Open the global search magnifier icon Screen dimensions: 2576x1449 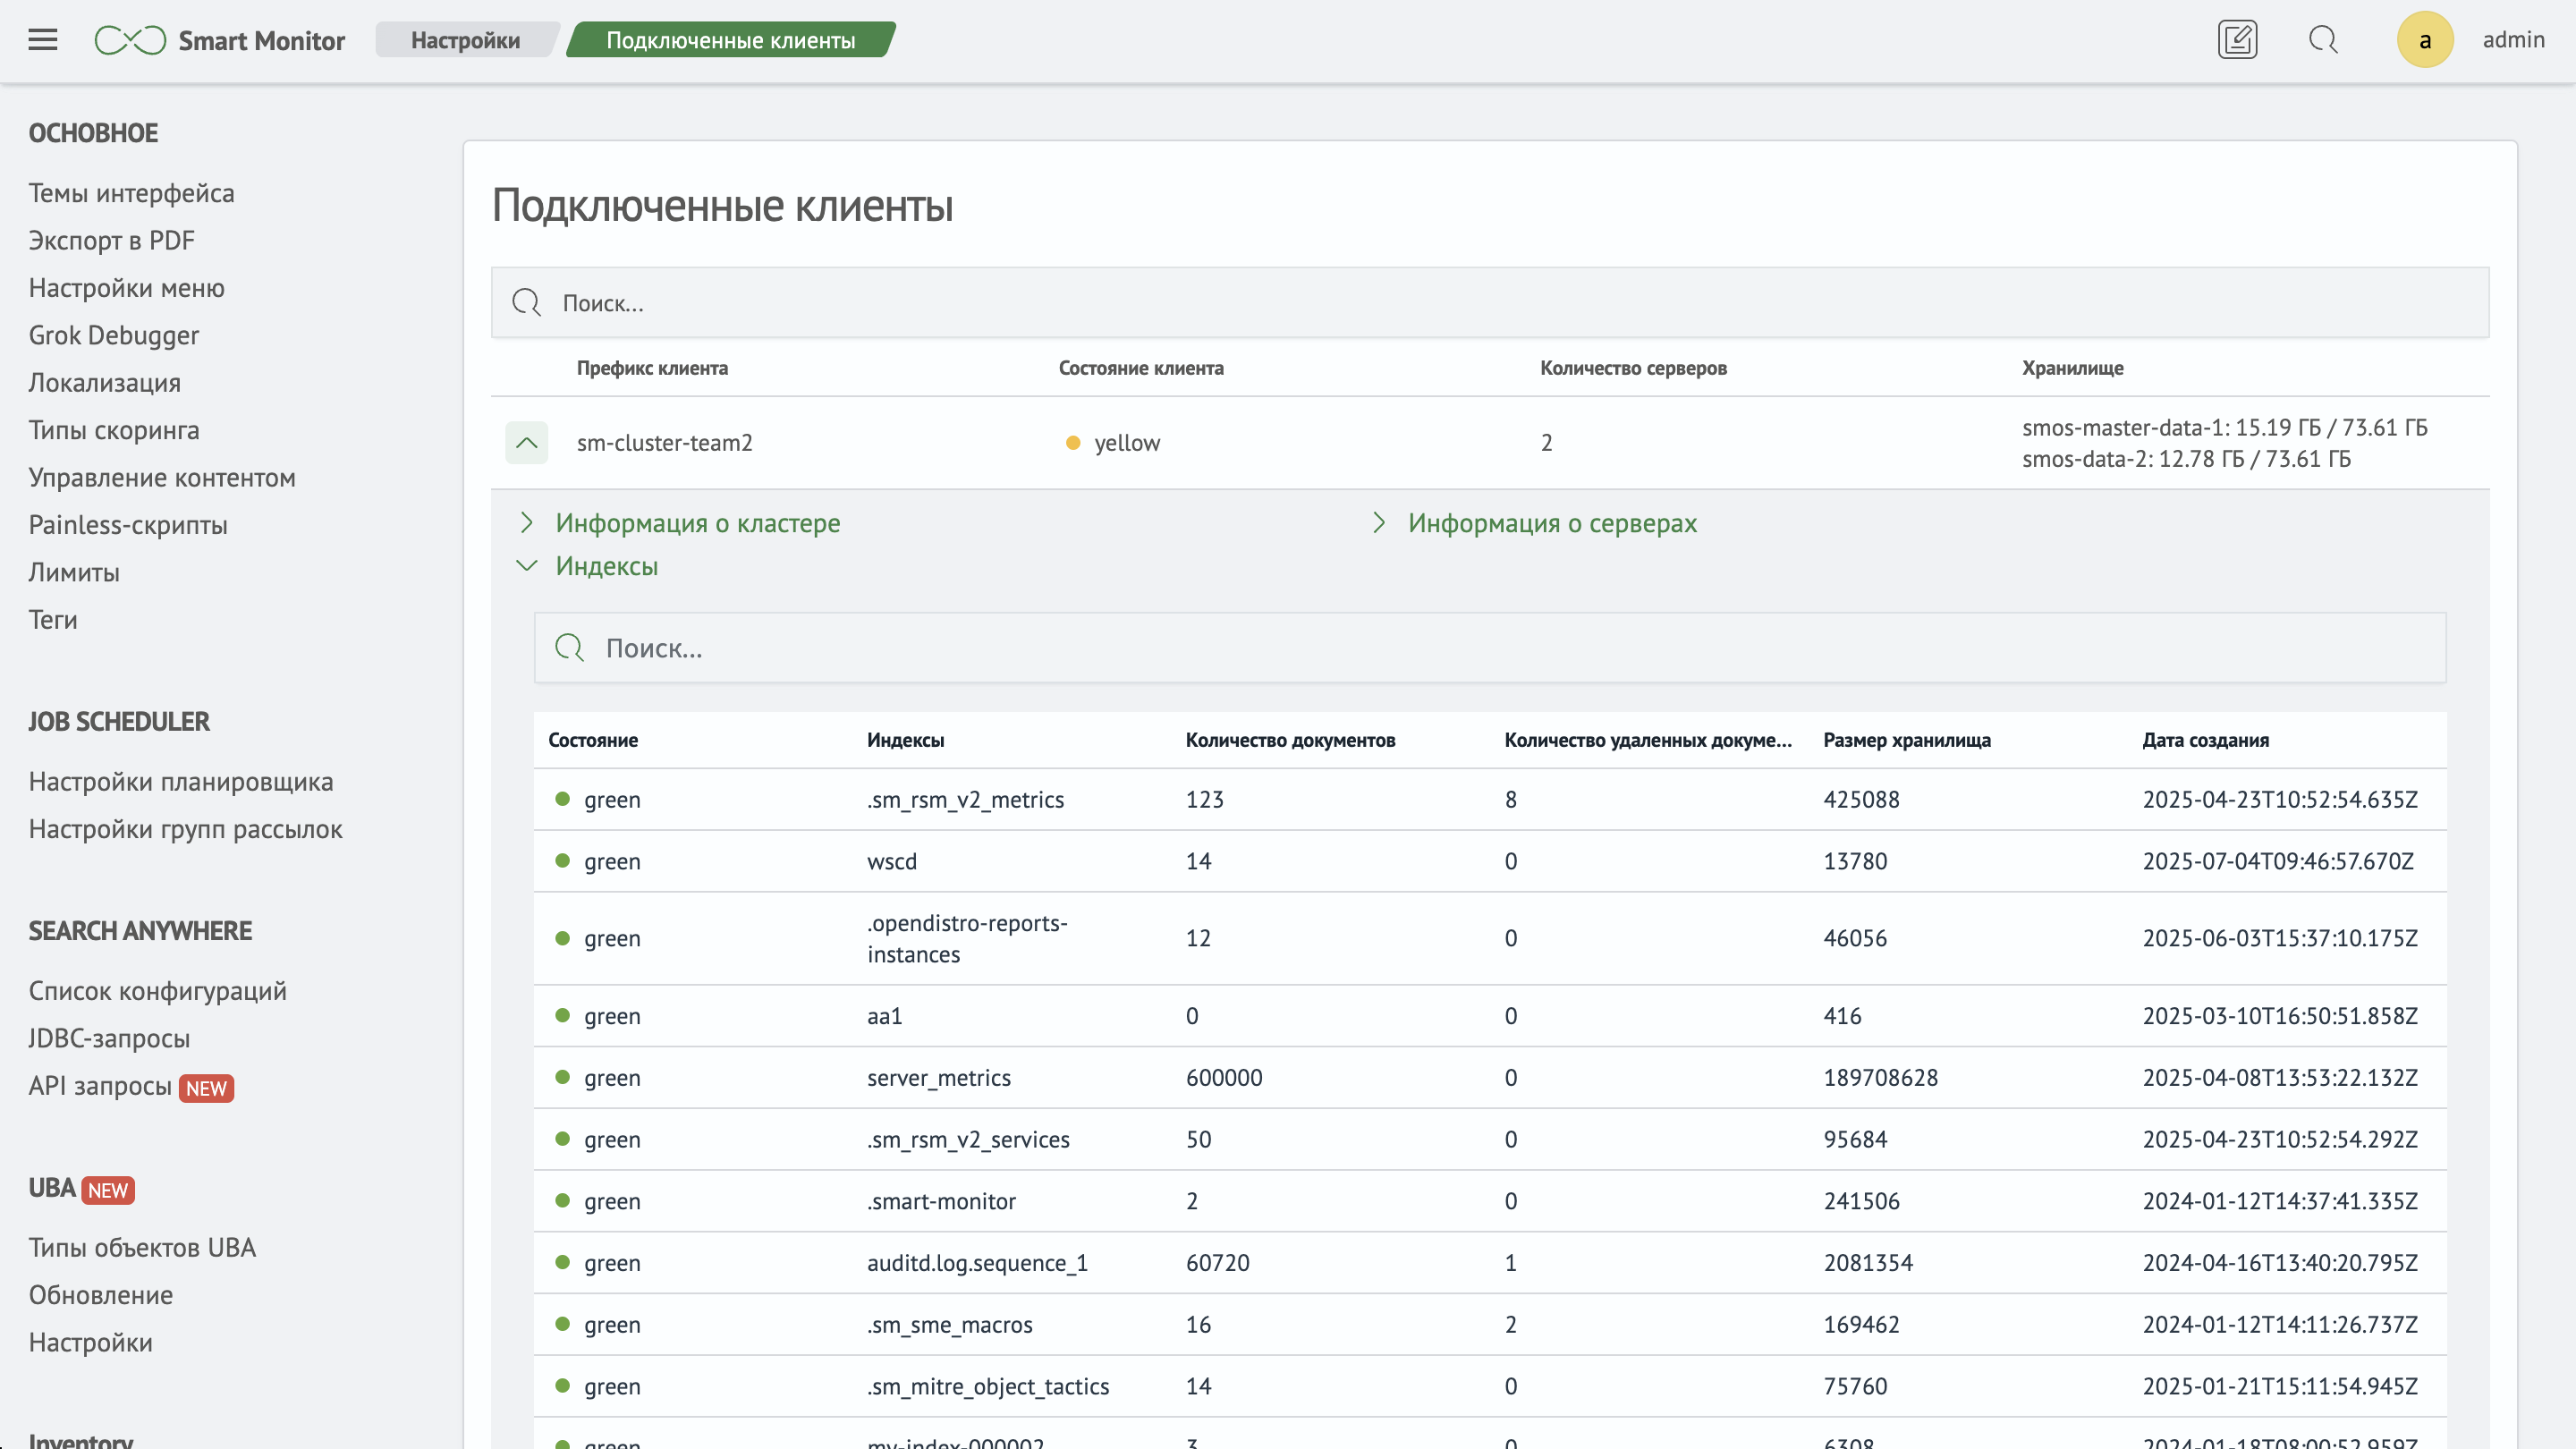point(2323,40)
